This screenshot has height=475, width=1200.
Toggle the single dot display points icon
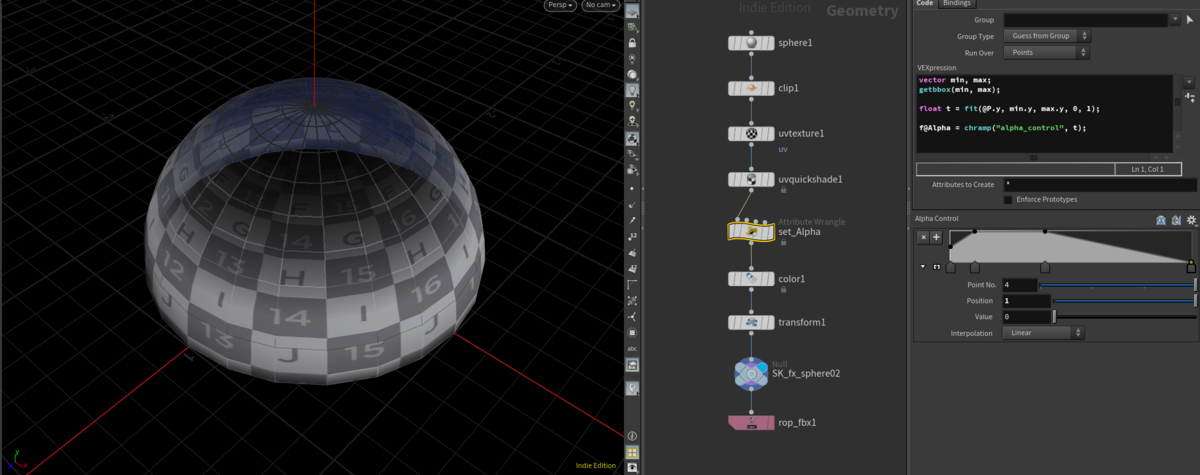point(633,188)
